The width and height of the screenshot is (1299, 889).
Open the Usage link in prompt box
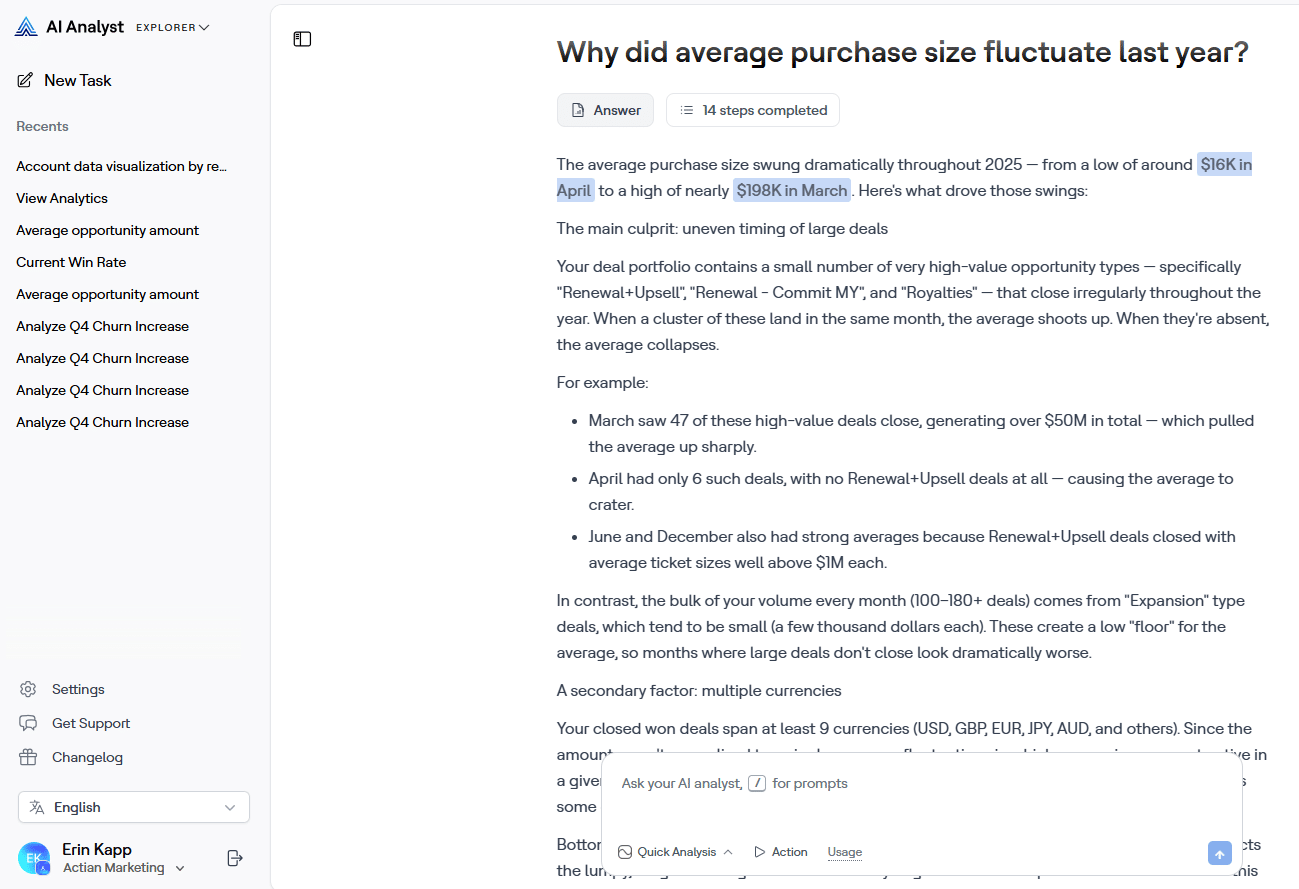844,852
